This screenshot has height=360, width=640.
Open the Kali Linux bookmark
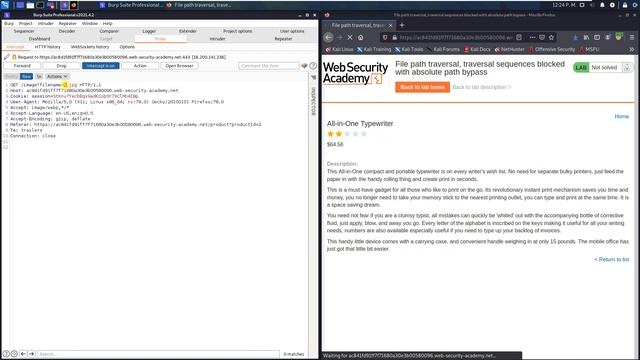339,49
